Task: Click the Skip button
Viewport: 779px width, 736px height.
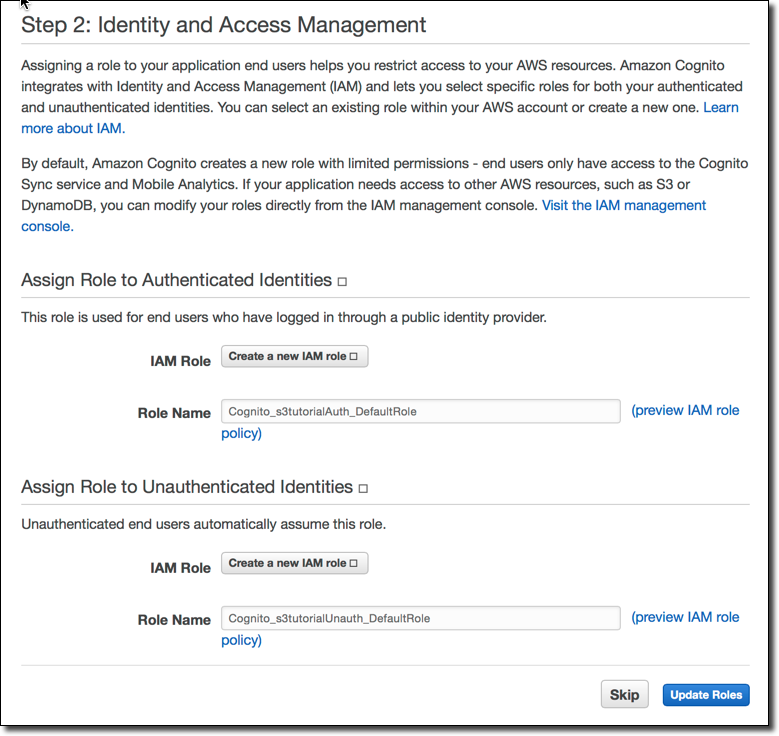Action: click(624, 694)
